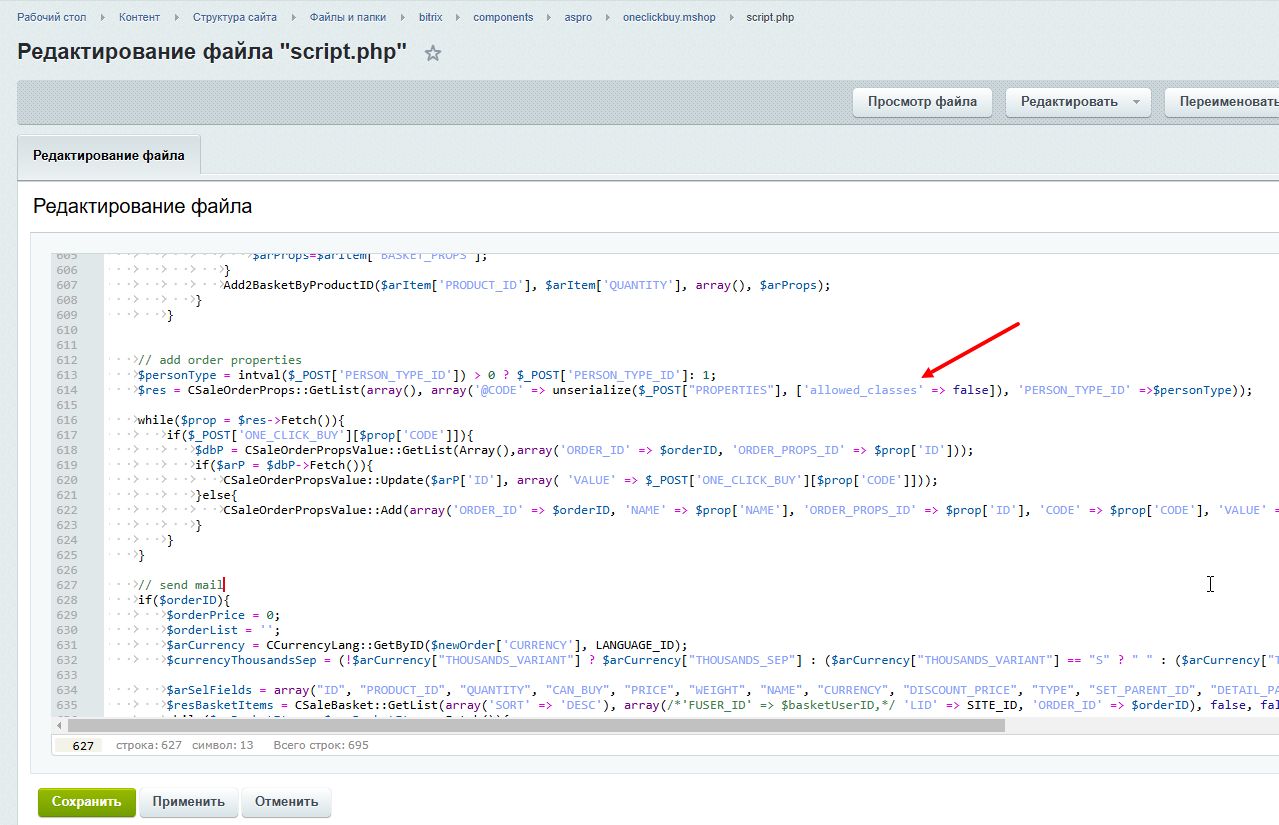Add page to favorites with star icon
The width and height of the screenshot is (1279, 825).
[432, 54]
